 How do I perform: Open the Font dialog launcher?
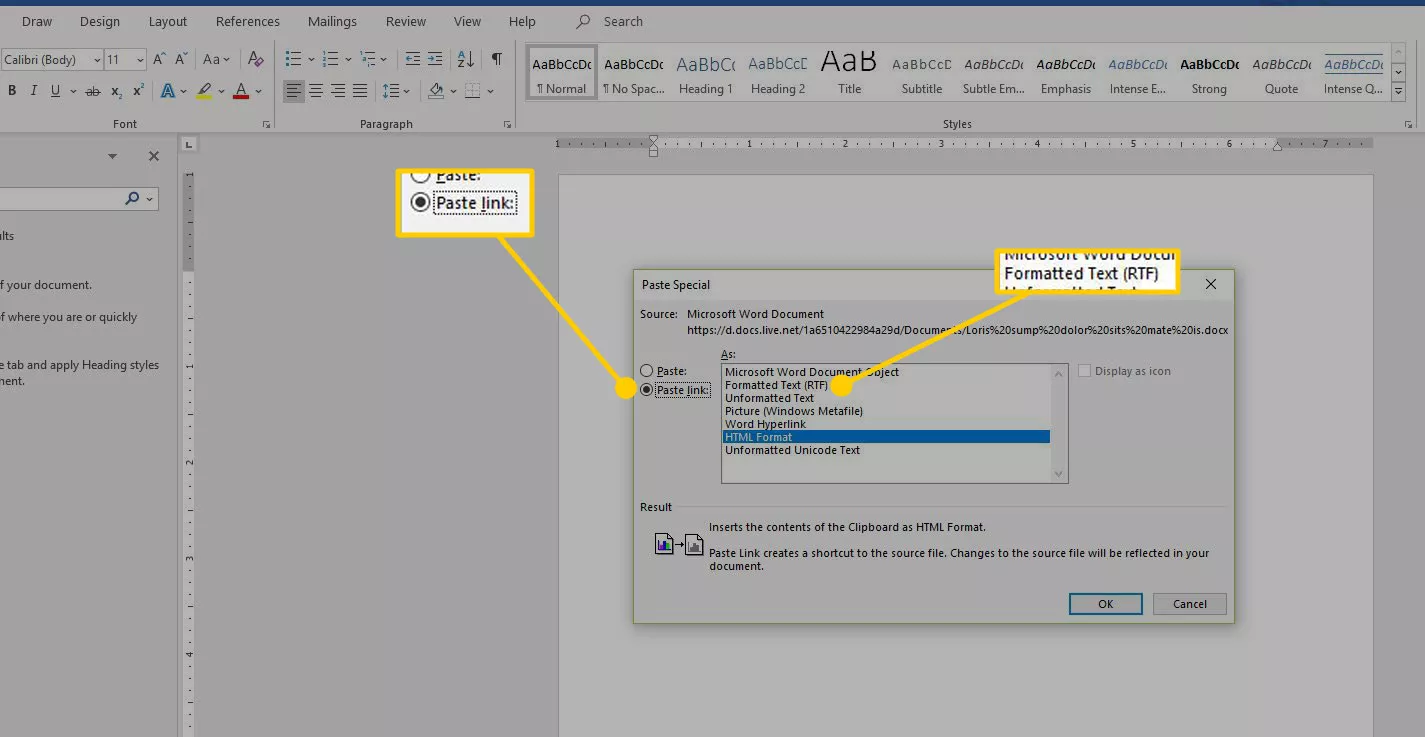[x=266, y=125]
